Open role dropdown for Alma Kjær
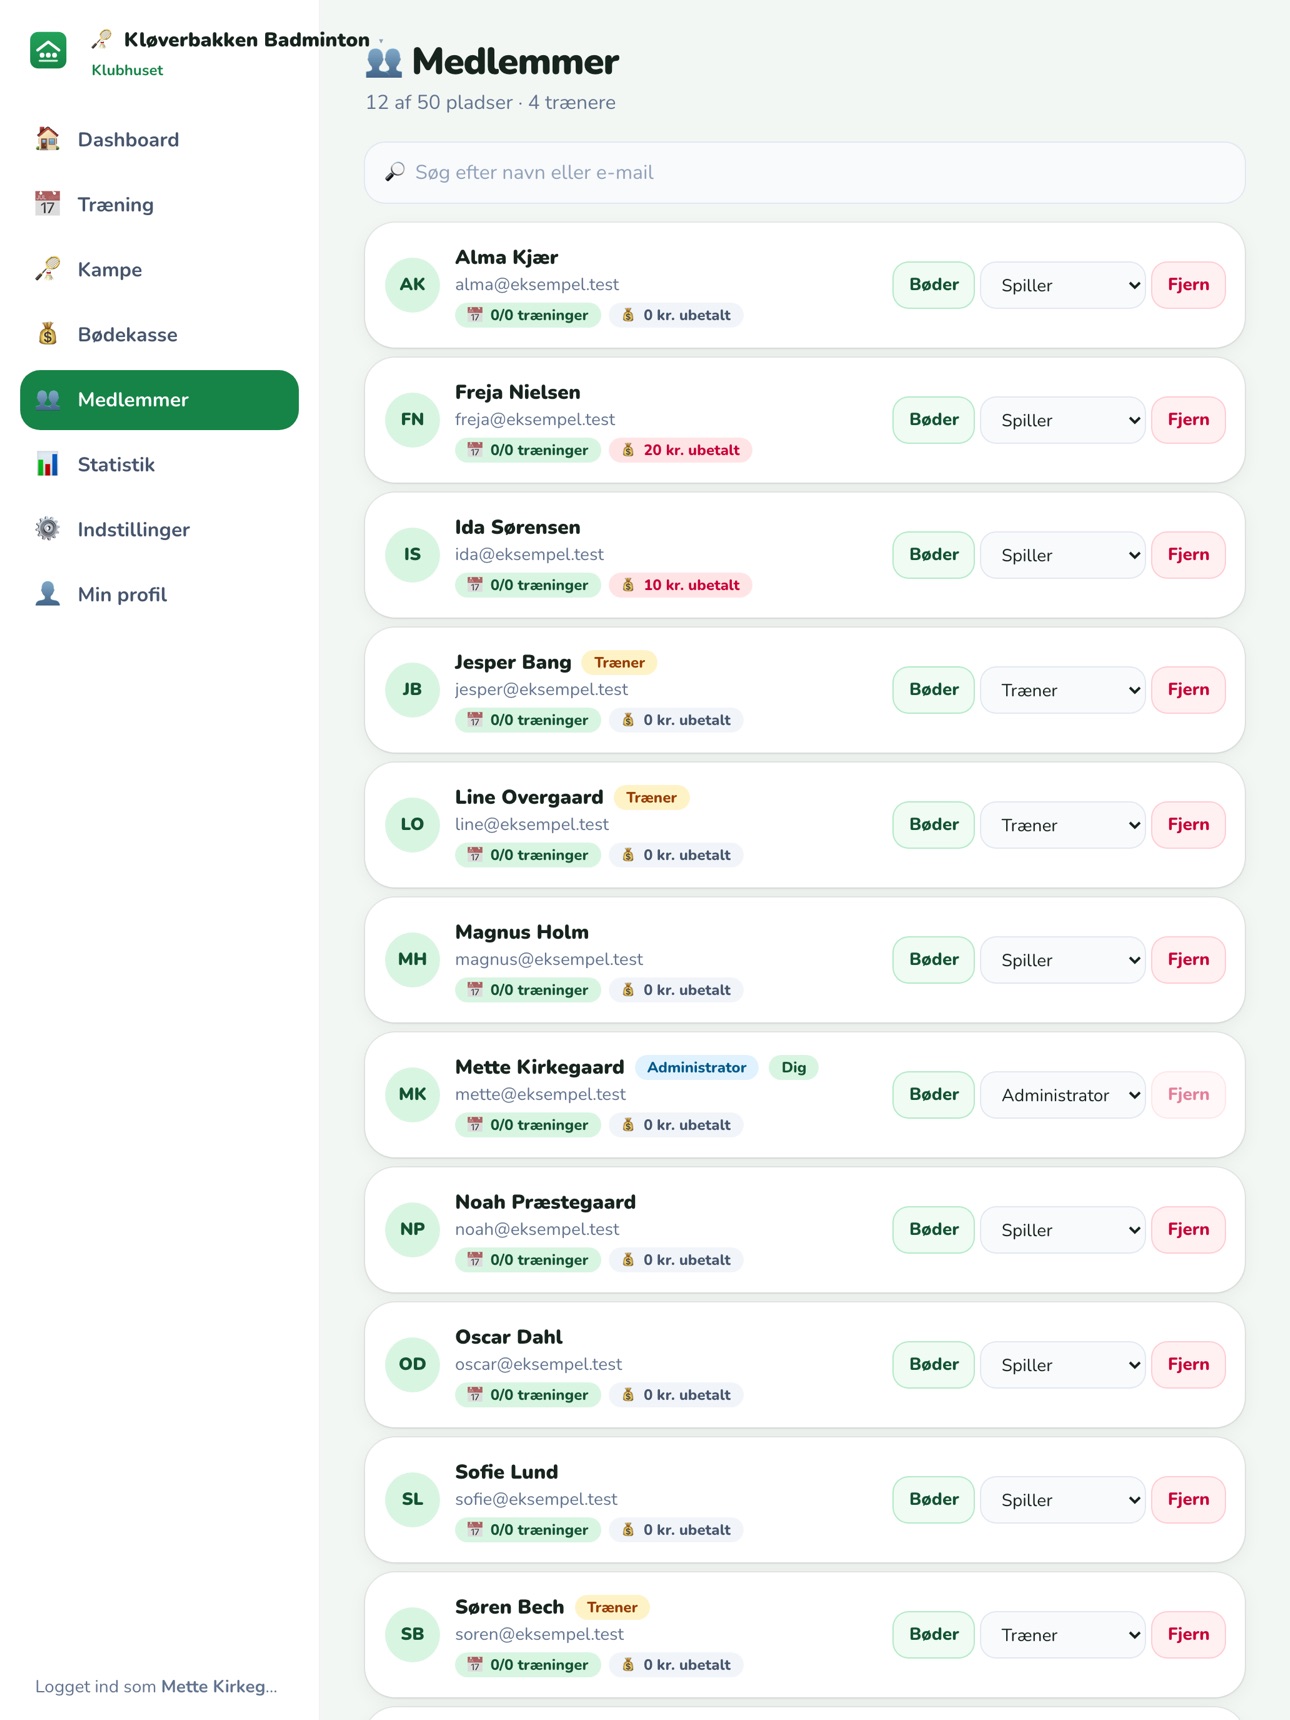 pos(1062,285)
